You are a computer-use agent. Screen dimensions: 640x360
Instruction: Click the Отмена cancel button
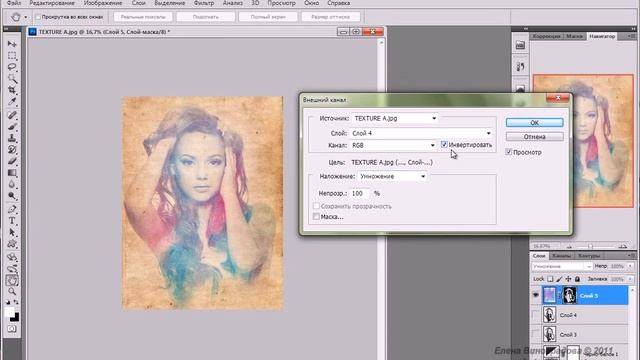pyautogui.click(x=534, y=137)
